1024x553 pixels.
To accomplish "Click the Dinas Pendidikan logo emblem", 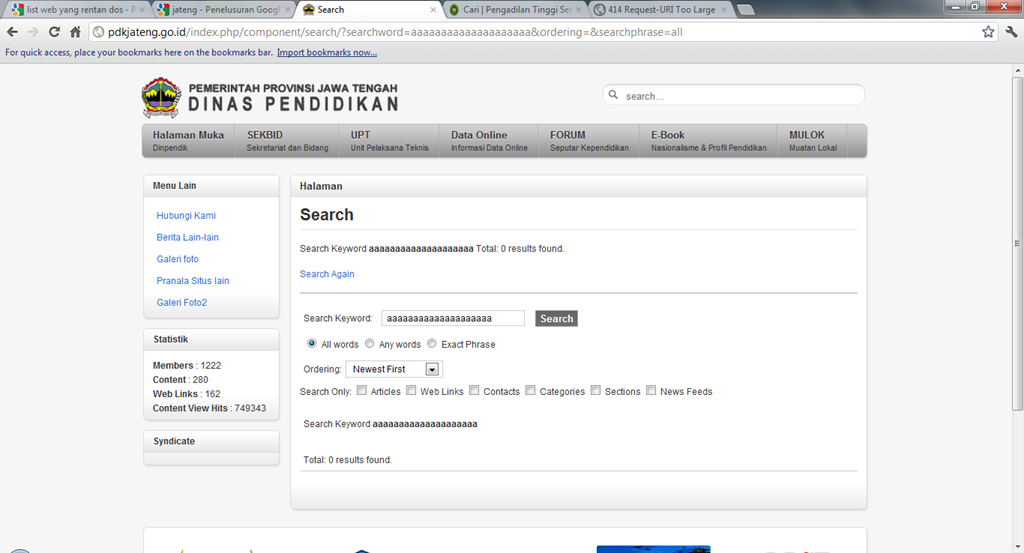I will (x=161, y=98).
